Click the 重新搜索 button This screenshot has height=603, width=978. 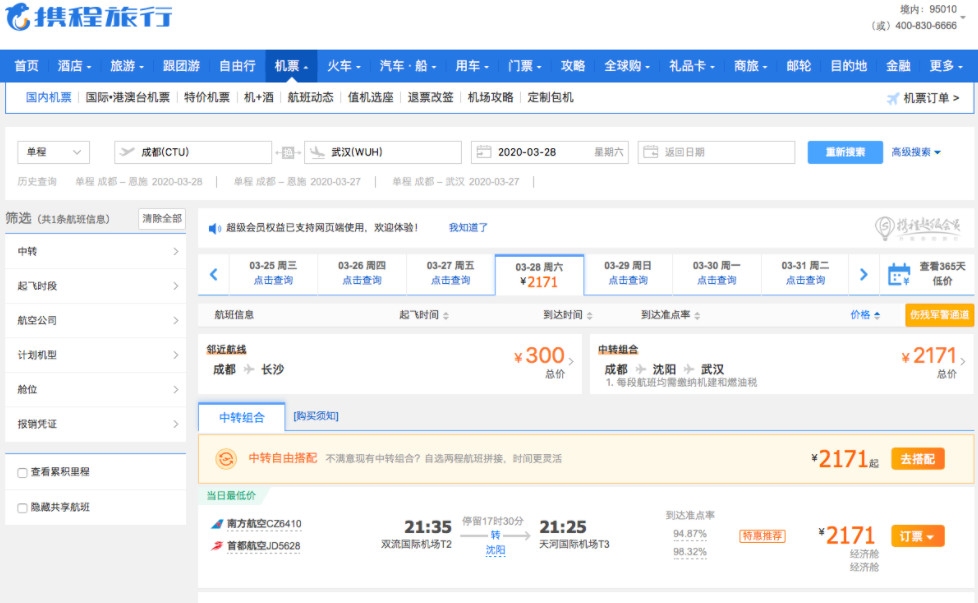(845, 153)
